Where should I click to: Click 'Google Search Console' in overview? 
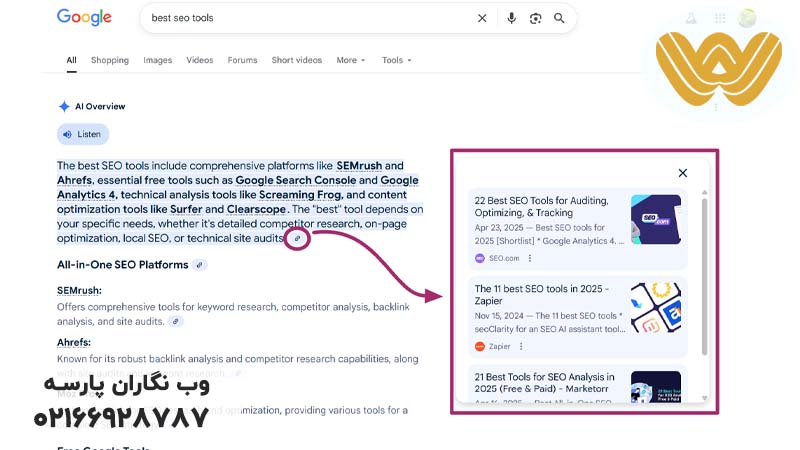click(295, 180)
